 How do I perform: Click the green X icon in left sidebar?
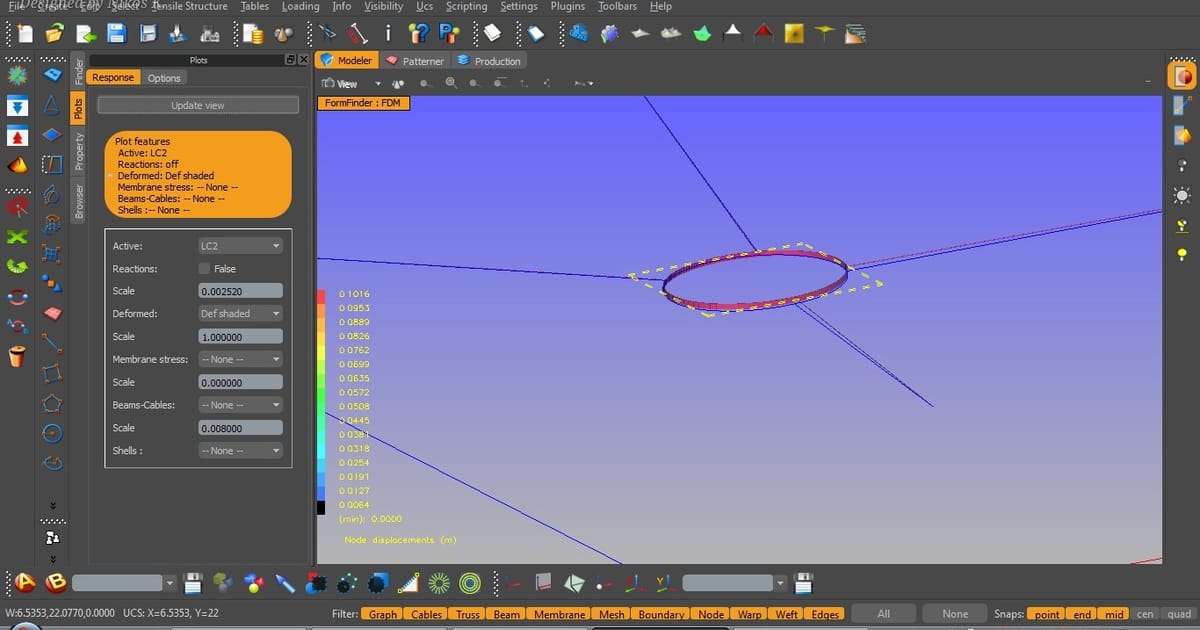[16, 237]
